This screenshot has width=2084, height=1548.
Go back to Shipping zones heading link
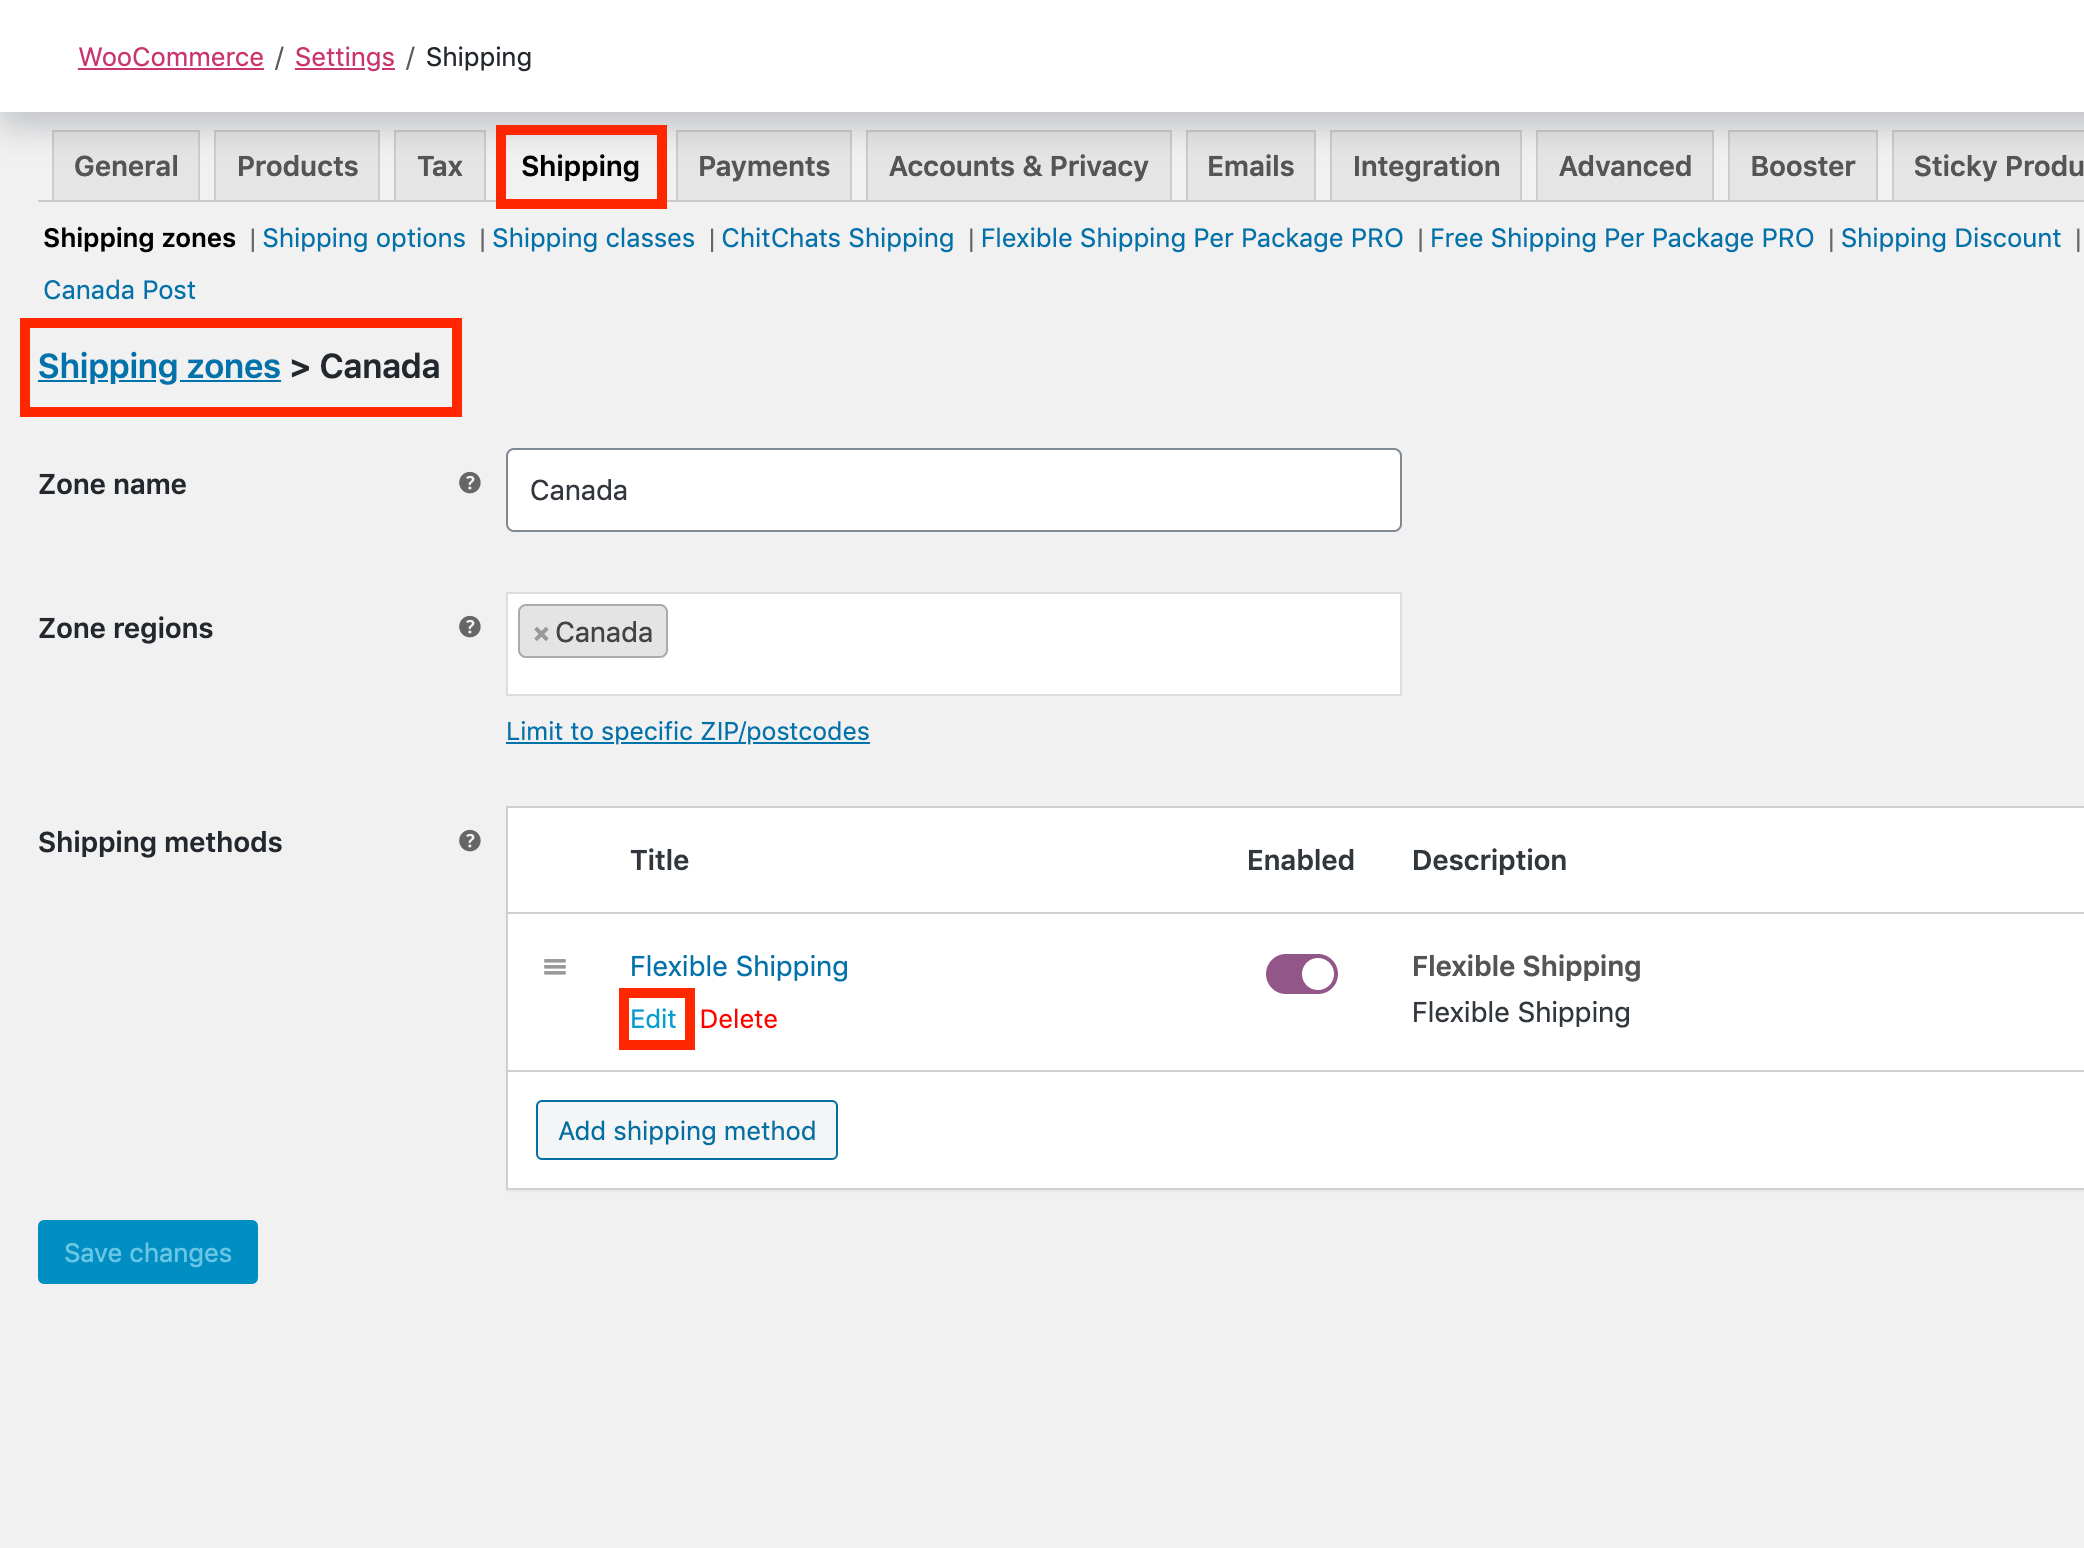pos(159,366)
